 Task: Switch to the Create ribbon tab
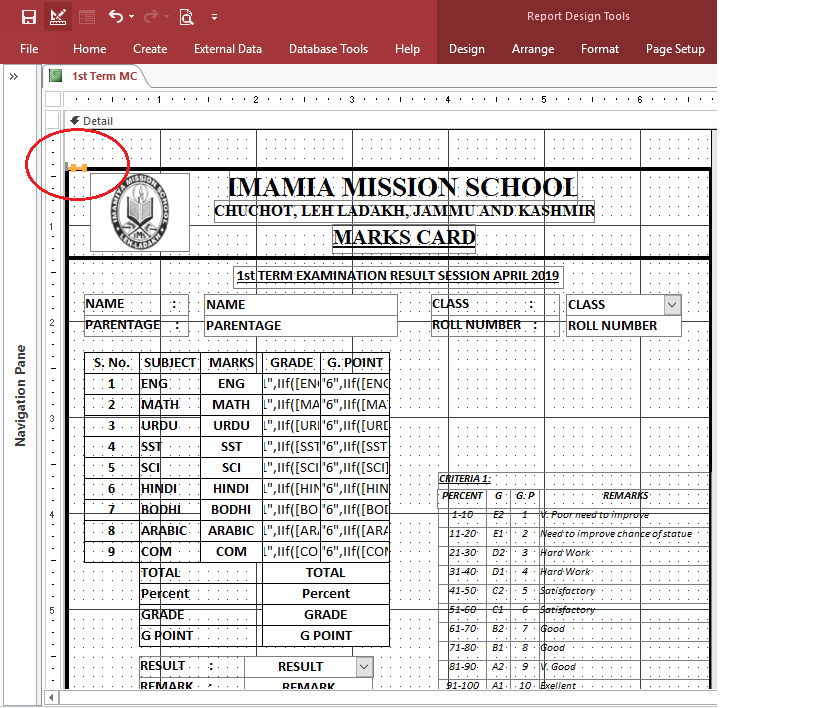(150, 49)
